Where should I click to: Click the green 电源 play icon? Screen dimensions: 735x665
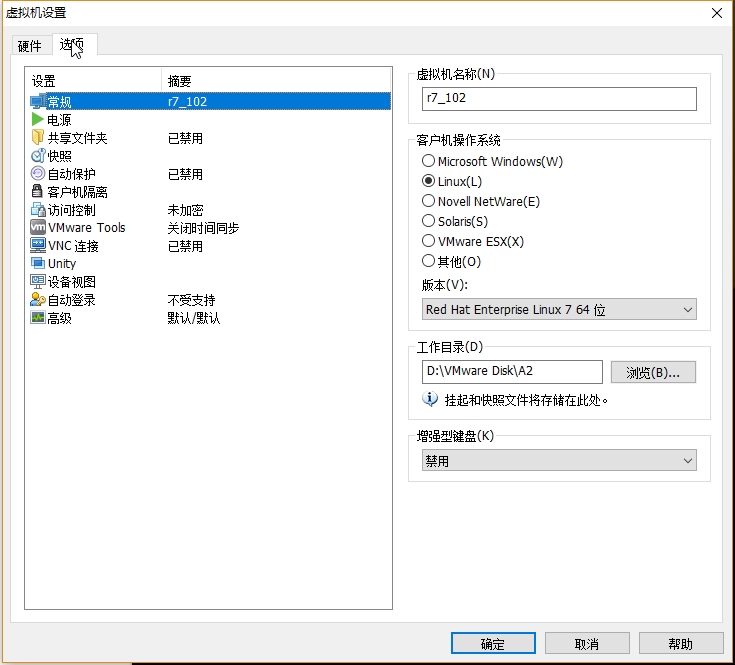[38, 120]
